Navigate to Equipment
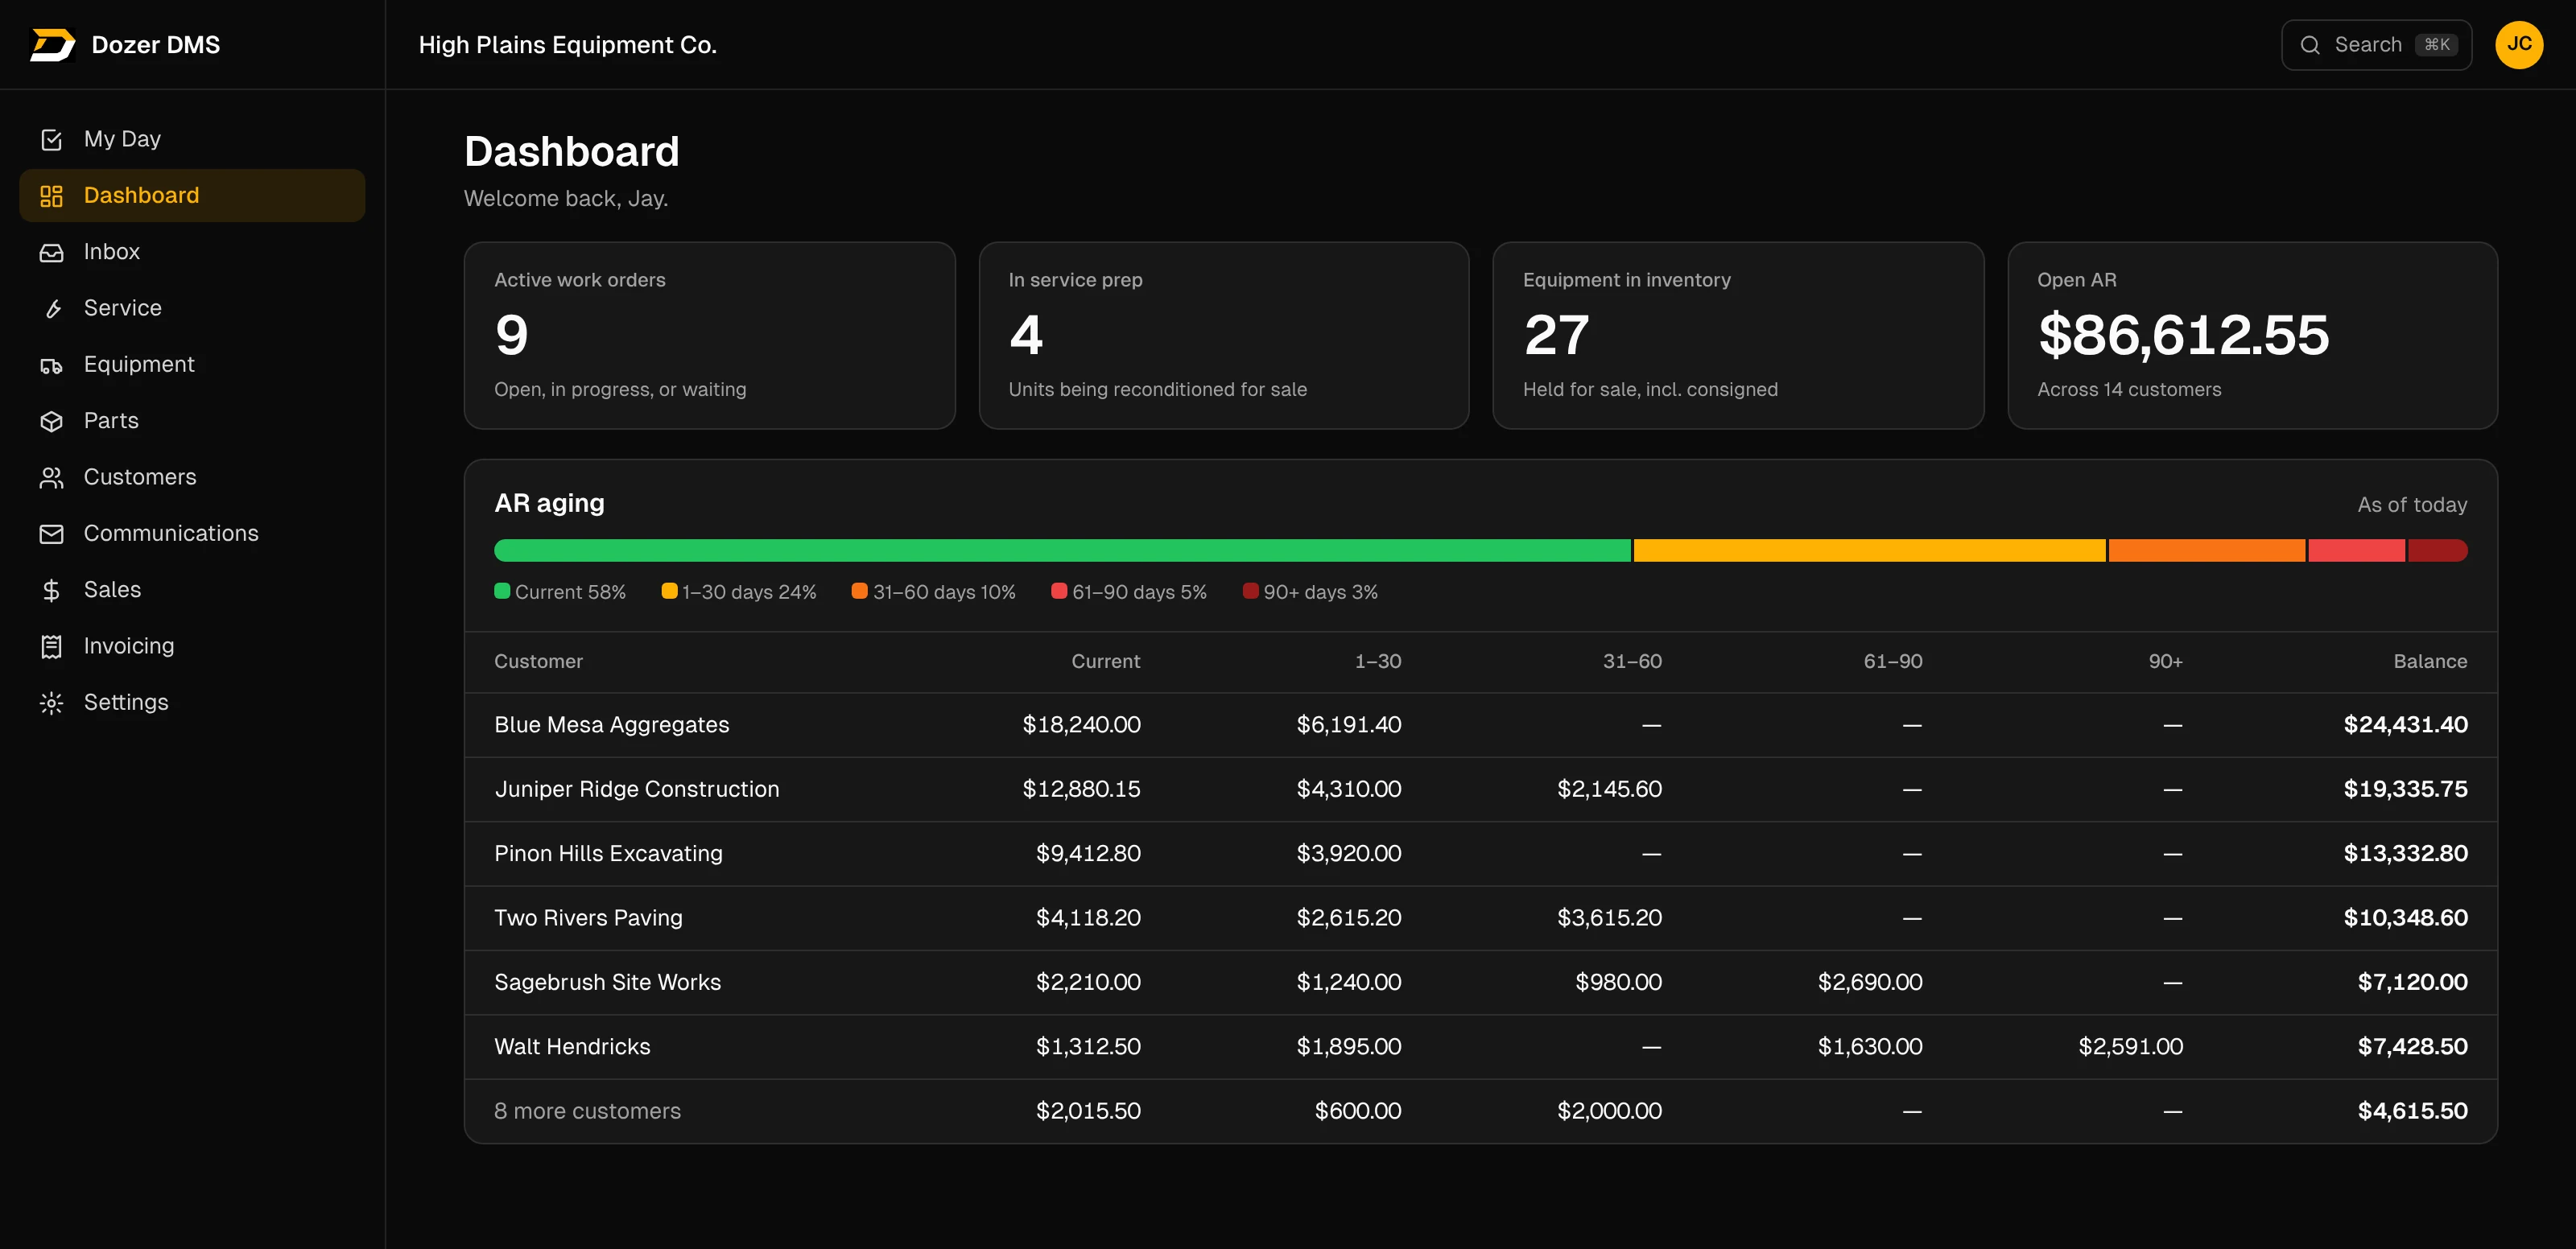The width and height of the screenshot is (2576, 1249). click(x=192, y=364)
